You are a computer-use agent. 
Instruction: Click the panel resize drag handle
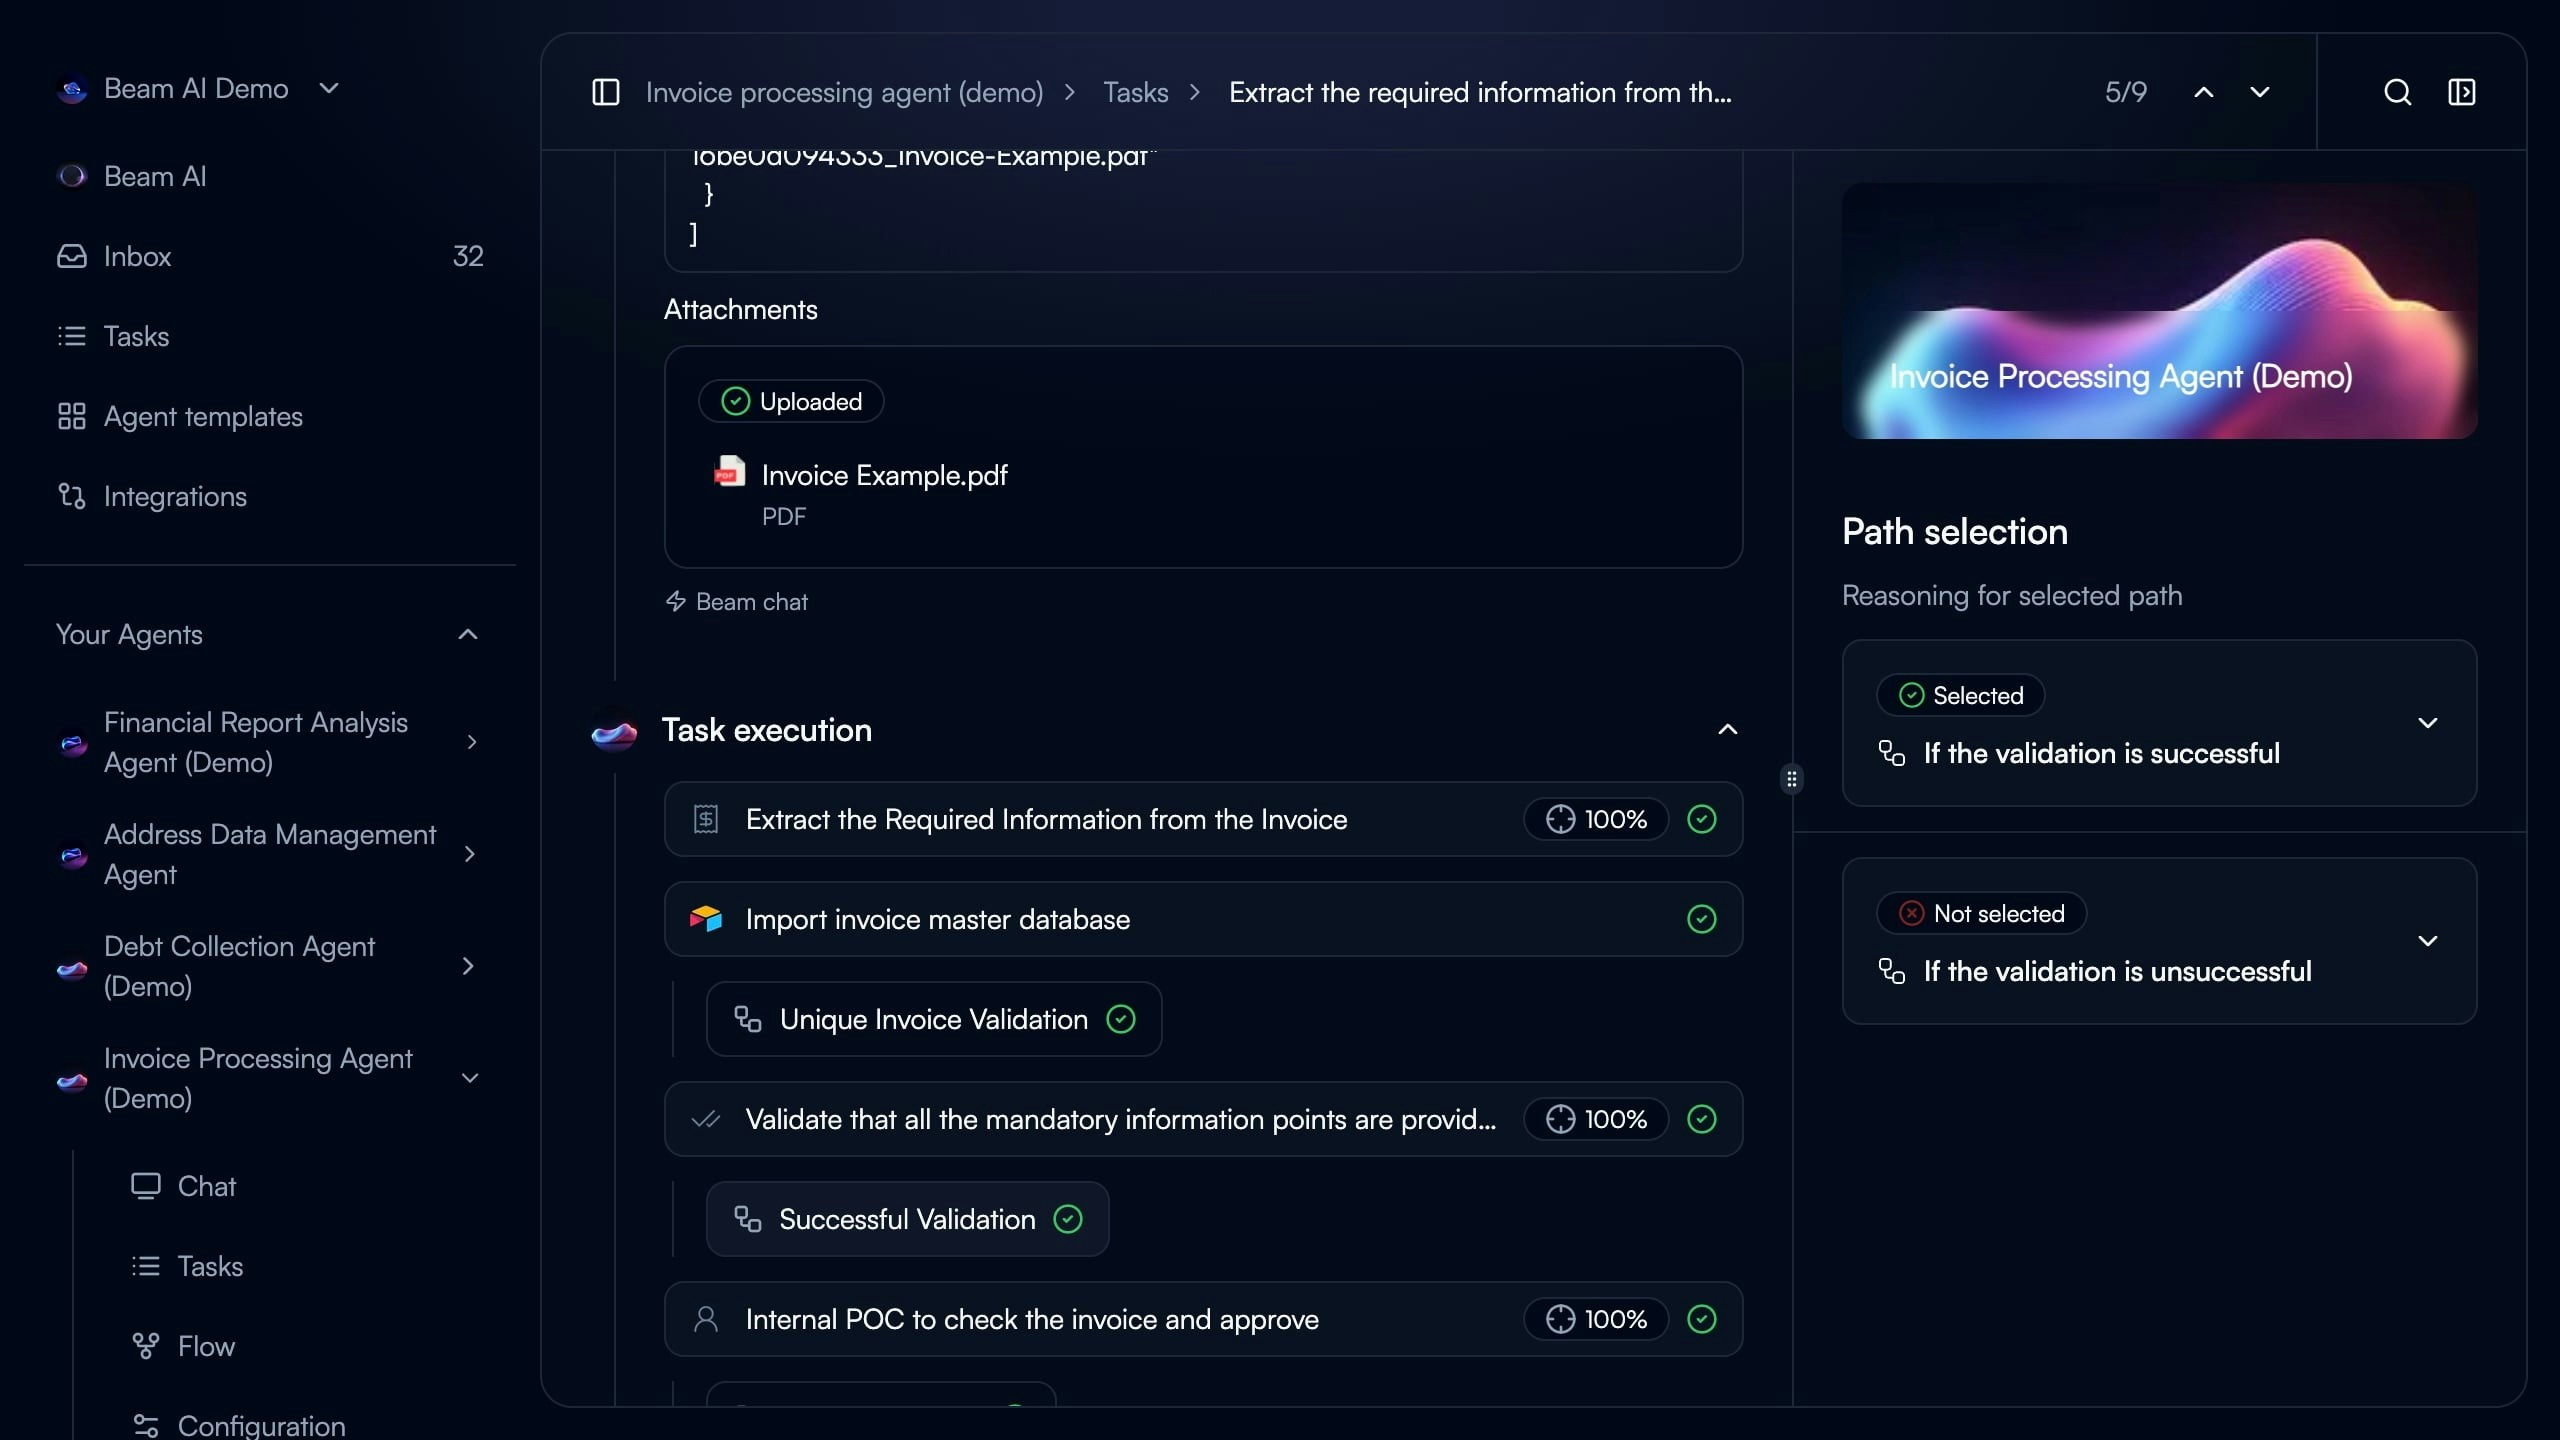(1792, 779)
